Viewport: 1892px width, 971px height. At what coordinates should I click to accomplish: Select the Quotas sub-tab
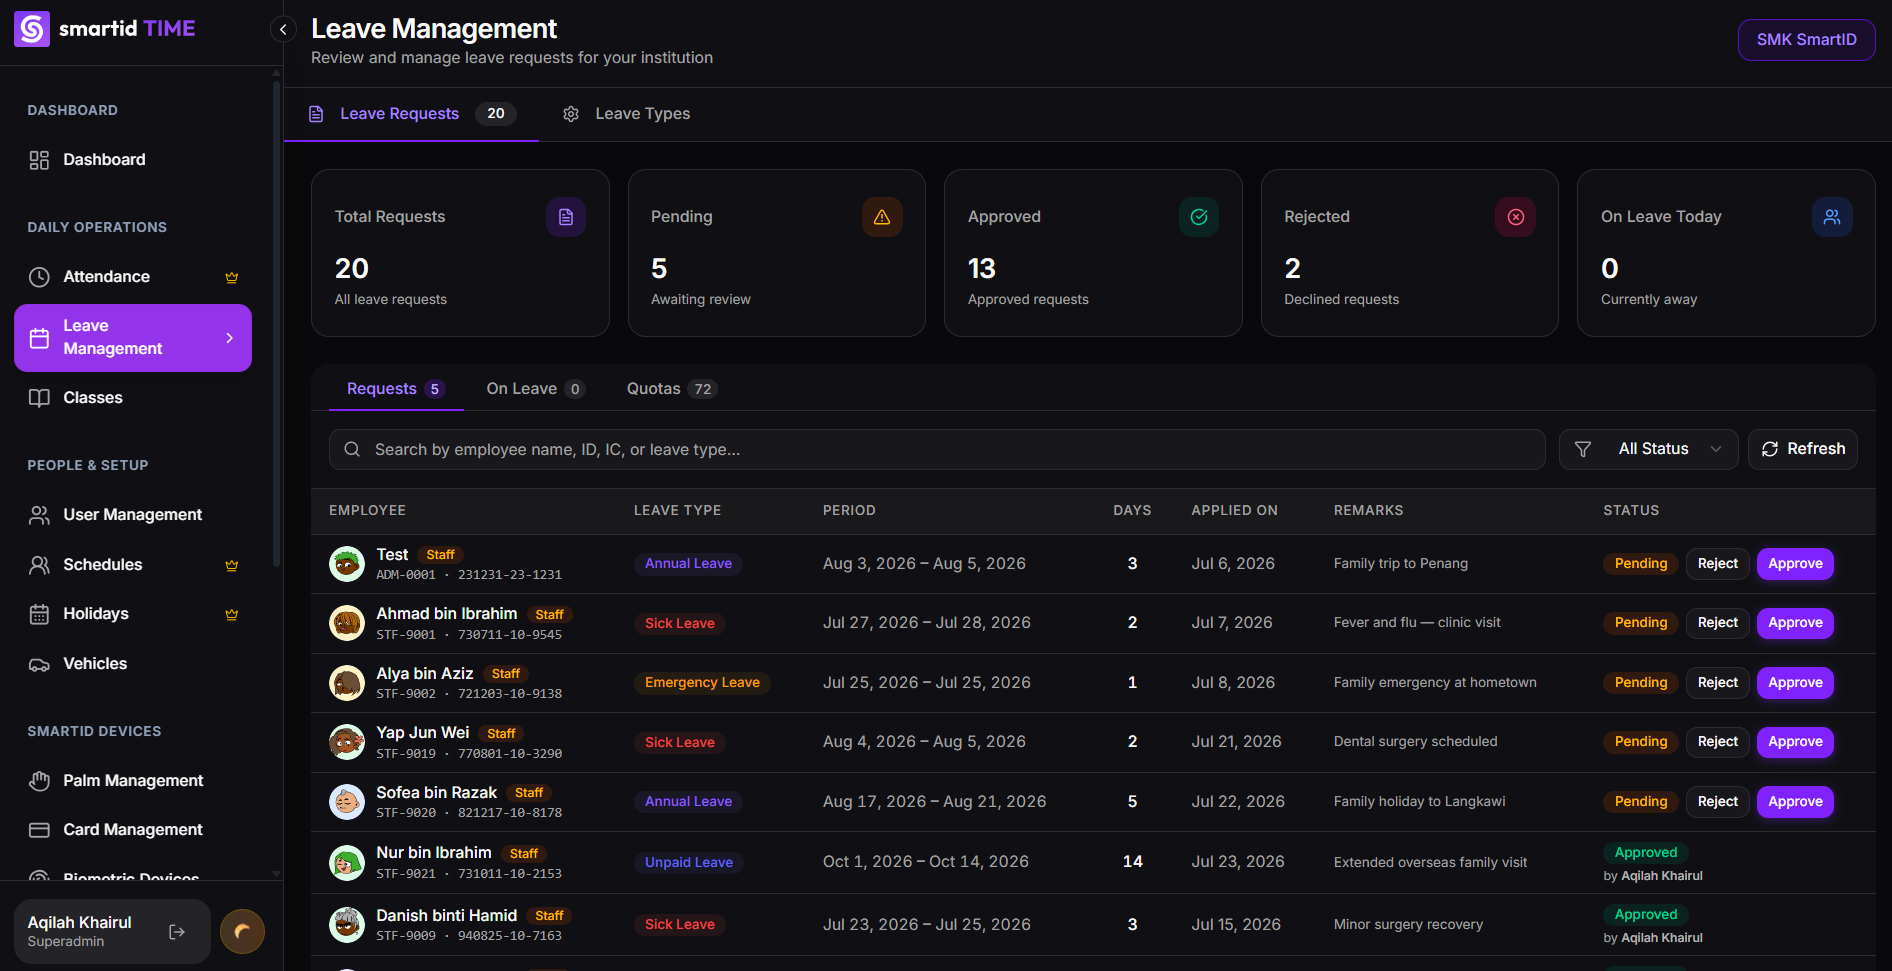tap(672, 389)
